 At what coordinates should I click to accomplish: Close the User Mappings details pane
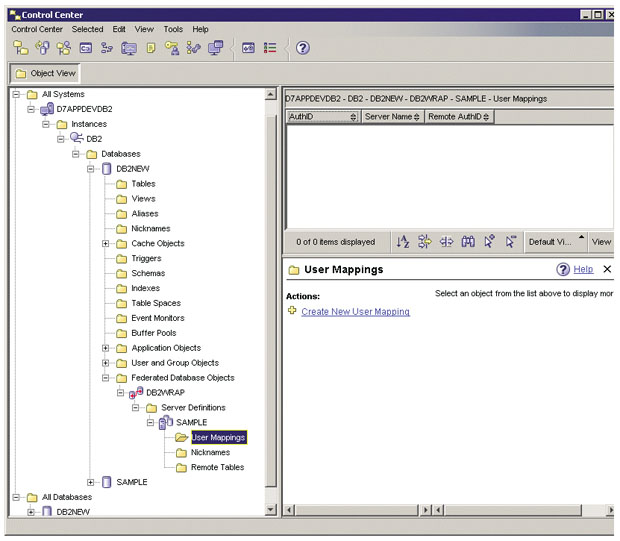(x=607, y=269)
